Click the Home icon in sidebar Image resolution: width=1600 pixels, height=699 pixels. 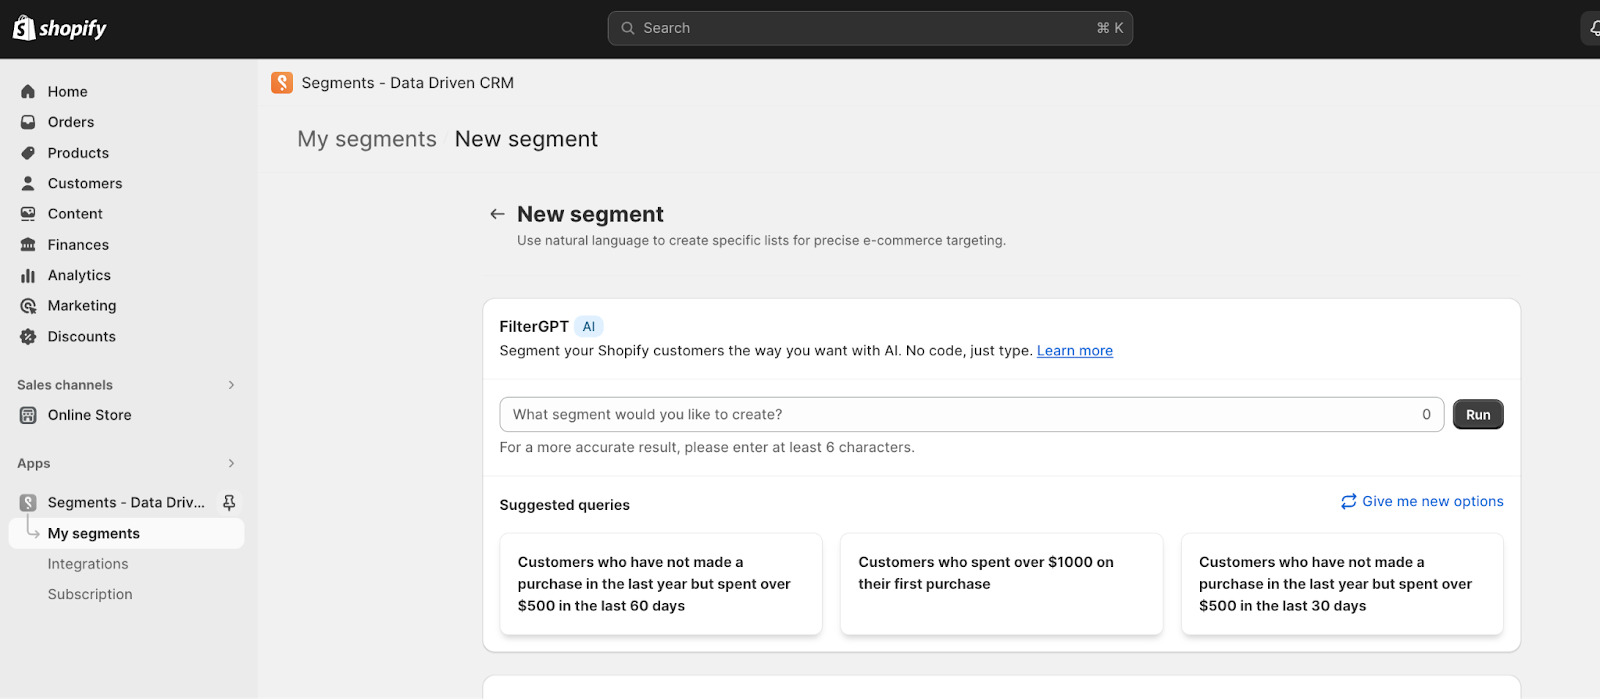pos(28,92)
